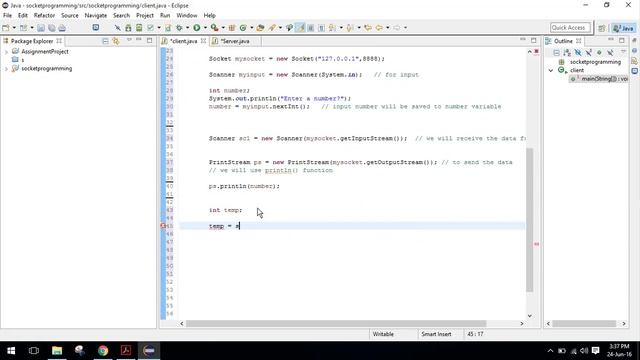Open Chrome from the taskbar

point(103,351)
